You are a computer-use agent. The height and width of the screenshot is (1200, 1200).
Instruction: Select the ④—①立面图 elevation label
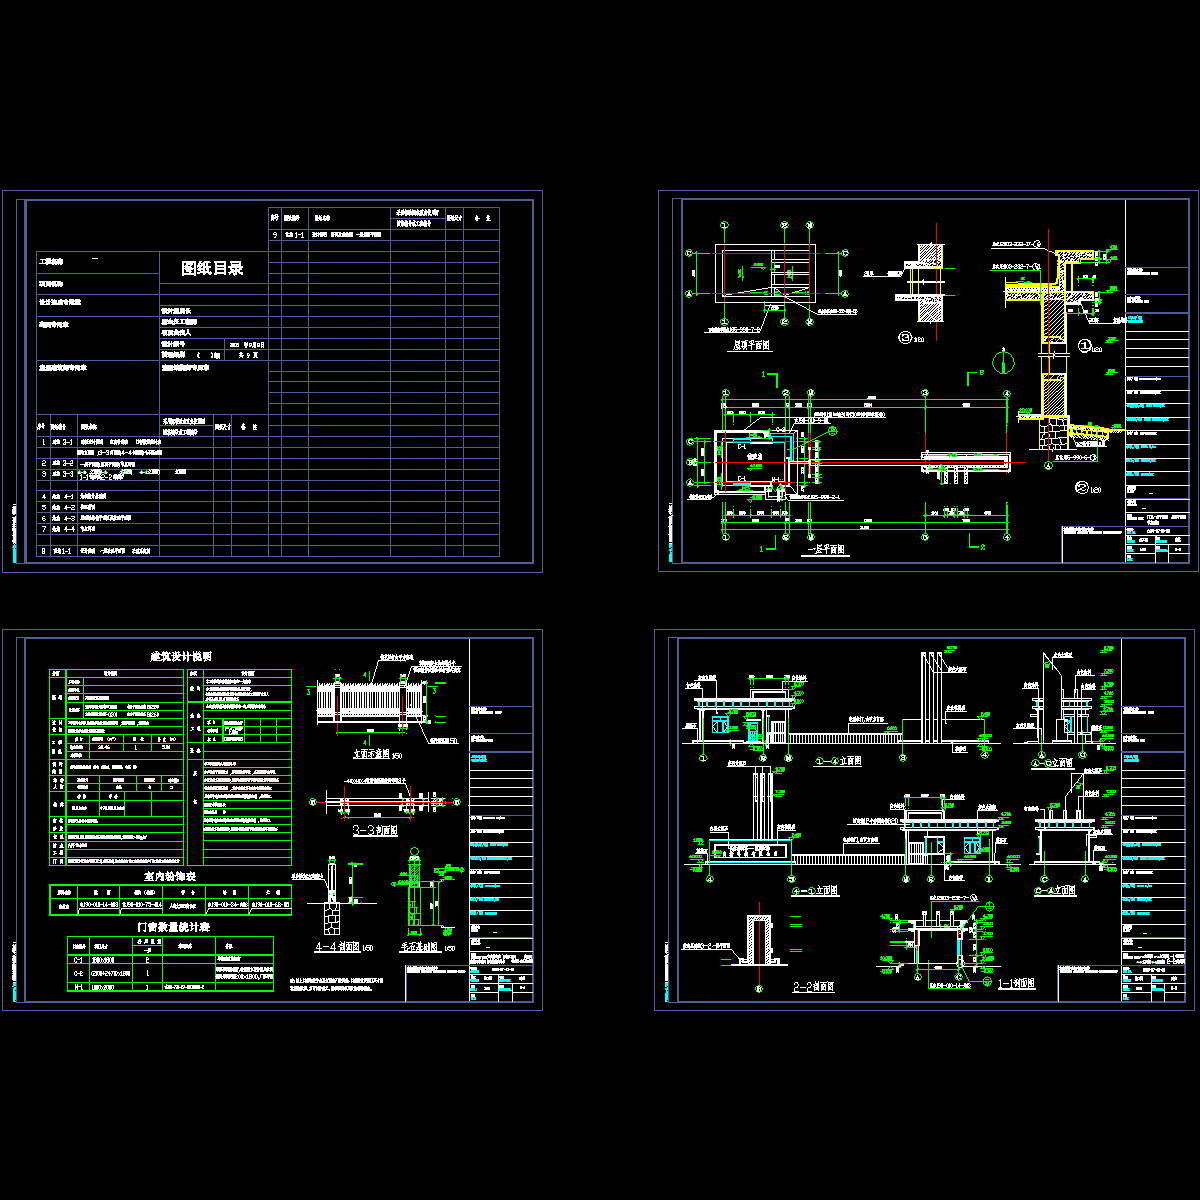click(x=814, y=890)
